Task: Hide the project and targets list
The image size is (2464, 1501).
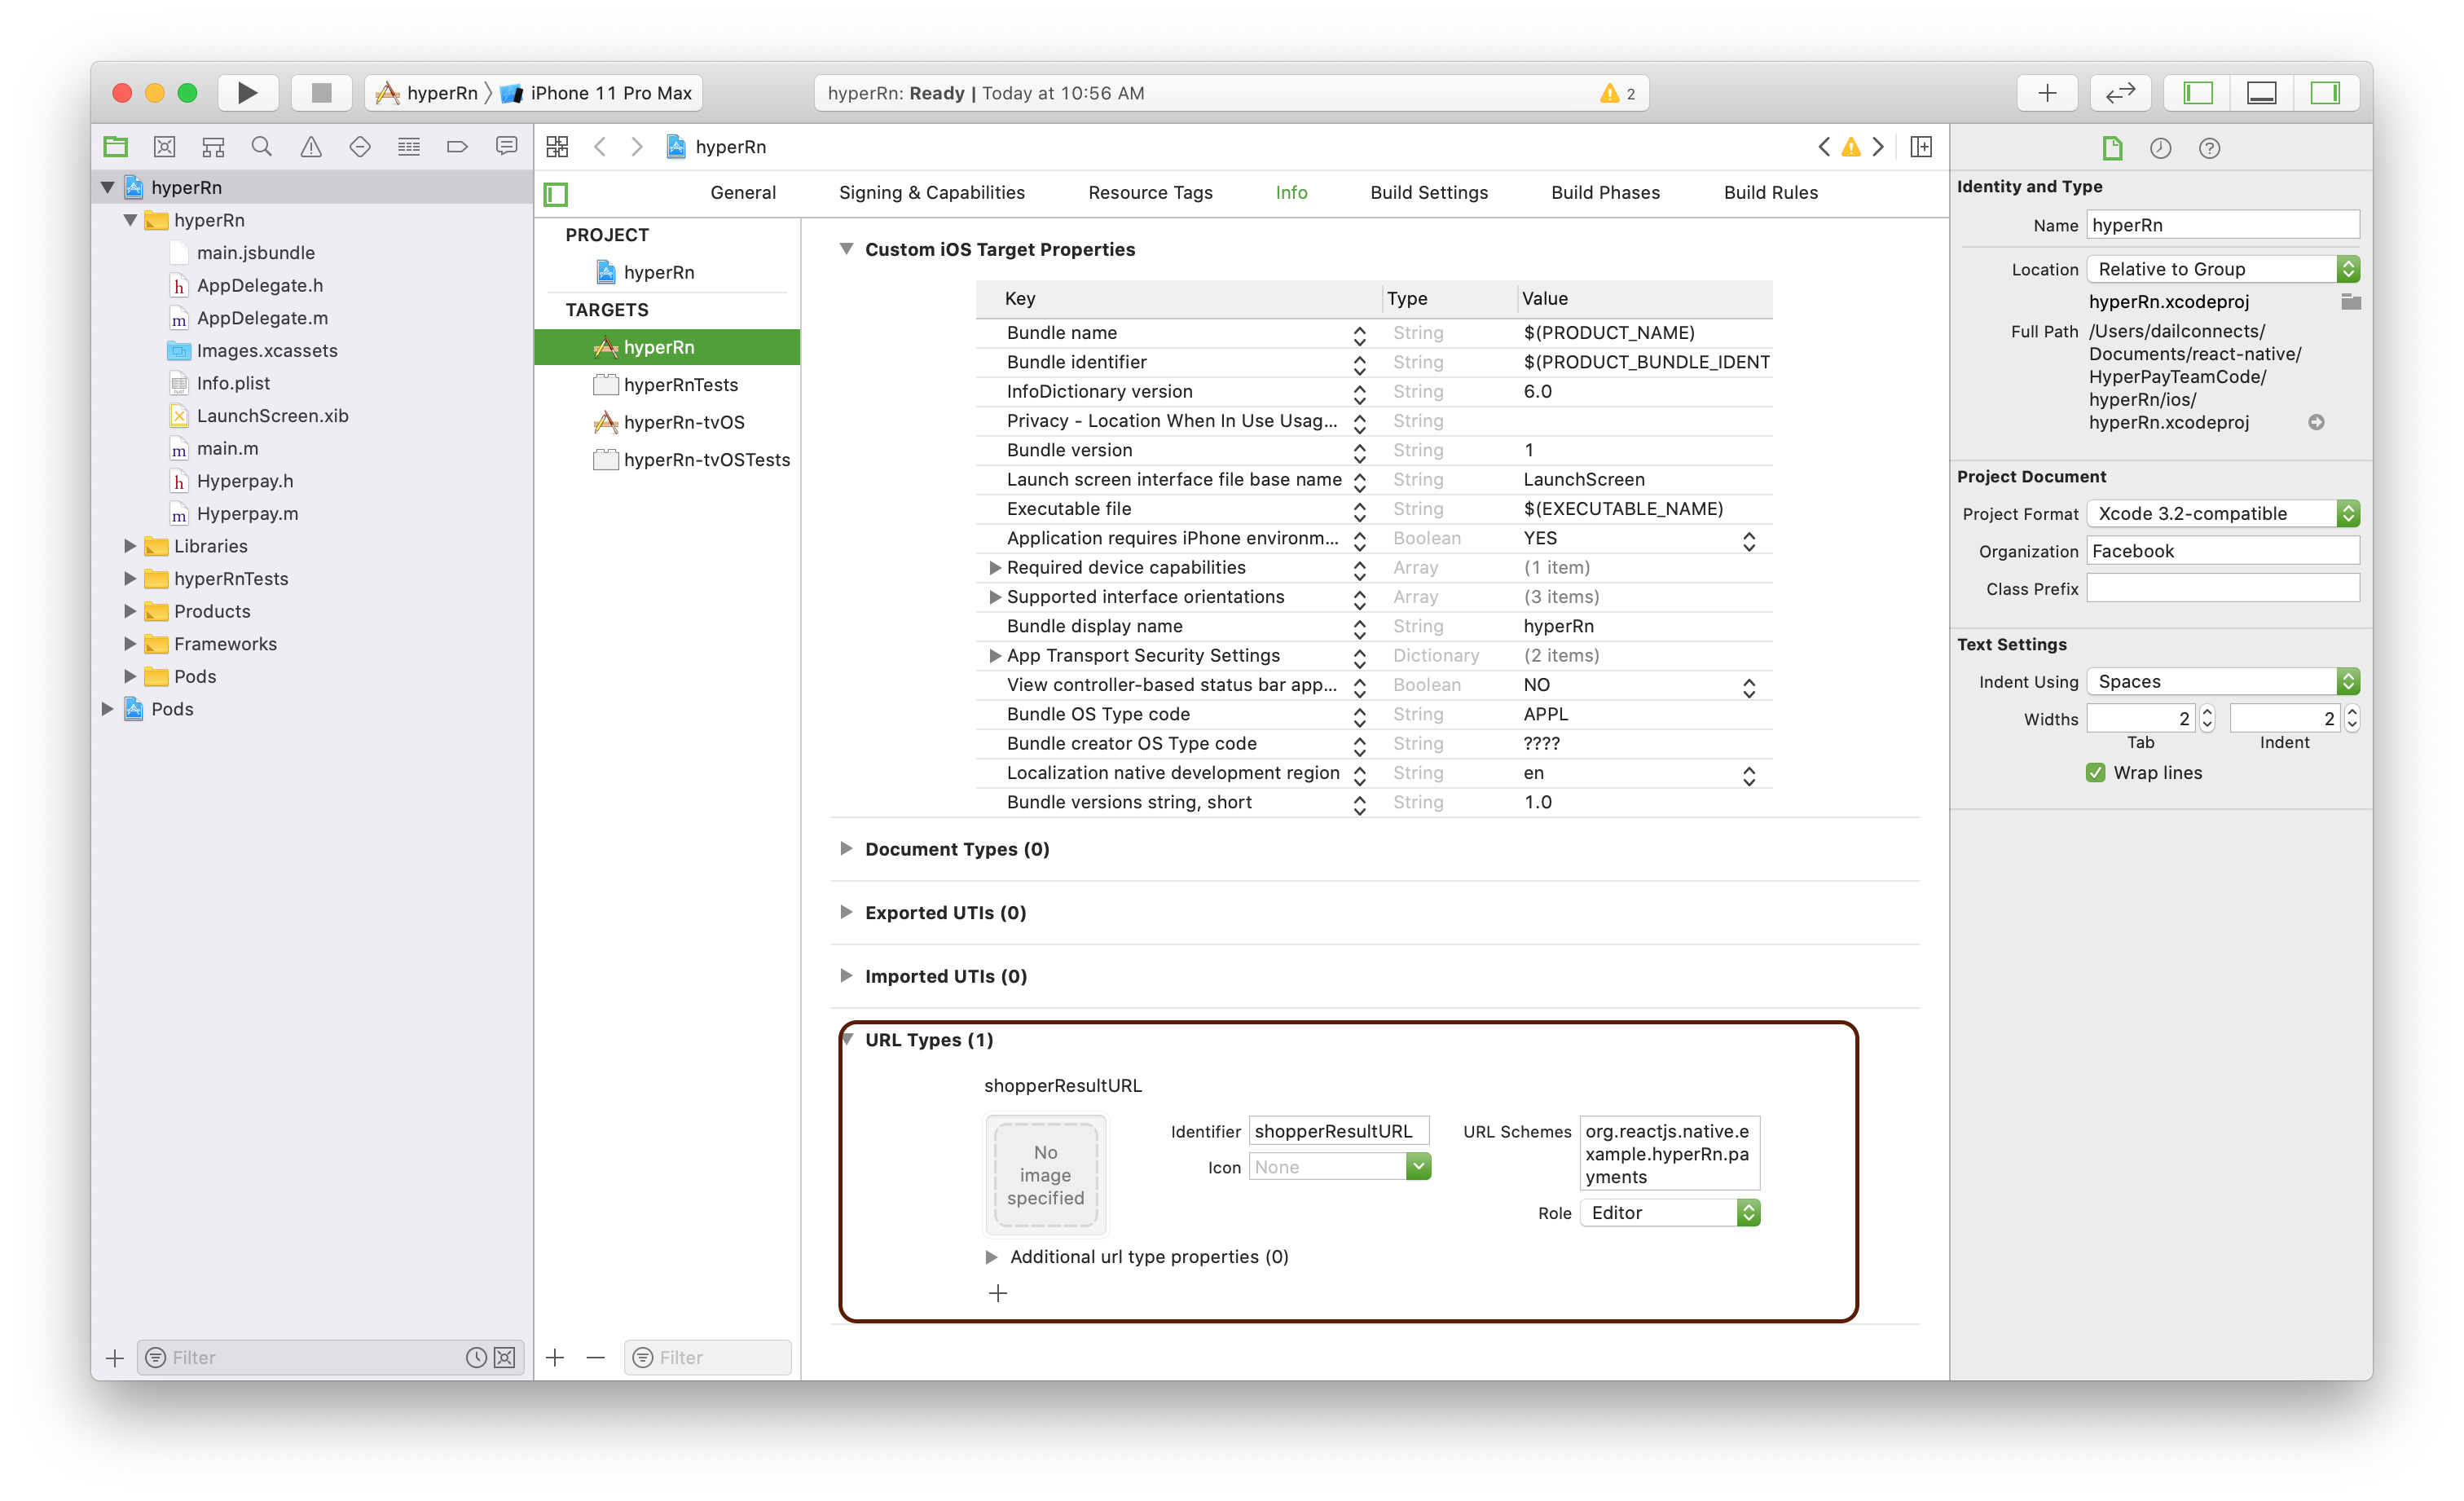Action: pos(556,194)
